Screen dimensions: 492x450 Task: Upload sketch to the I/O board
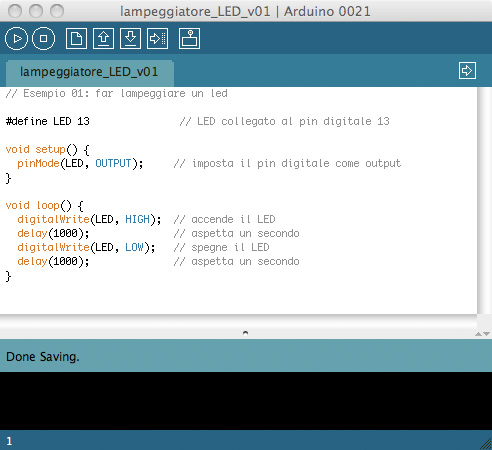(157, 39)
